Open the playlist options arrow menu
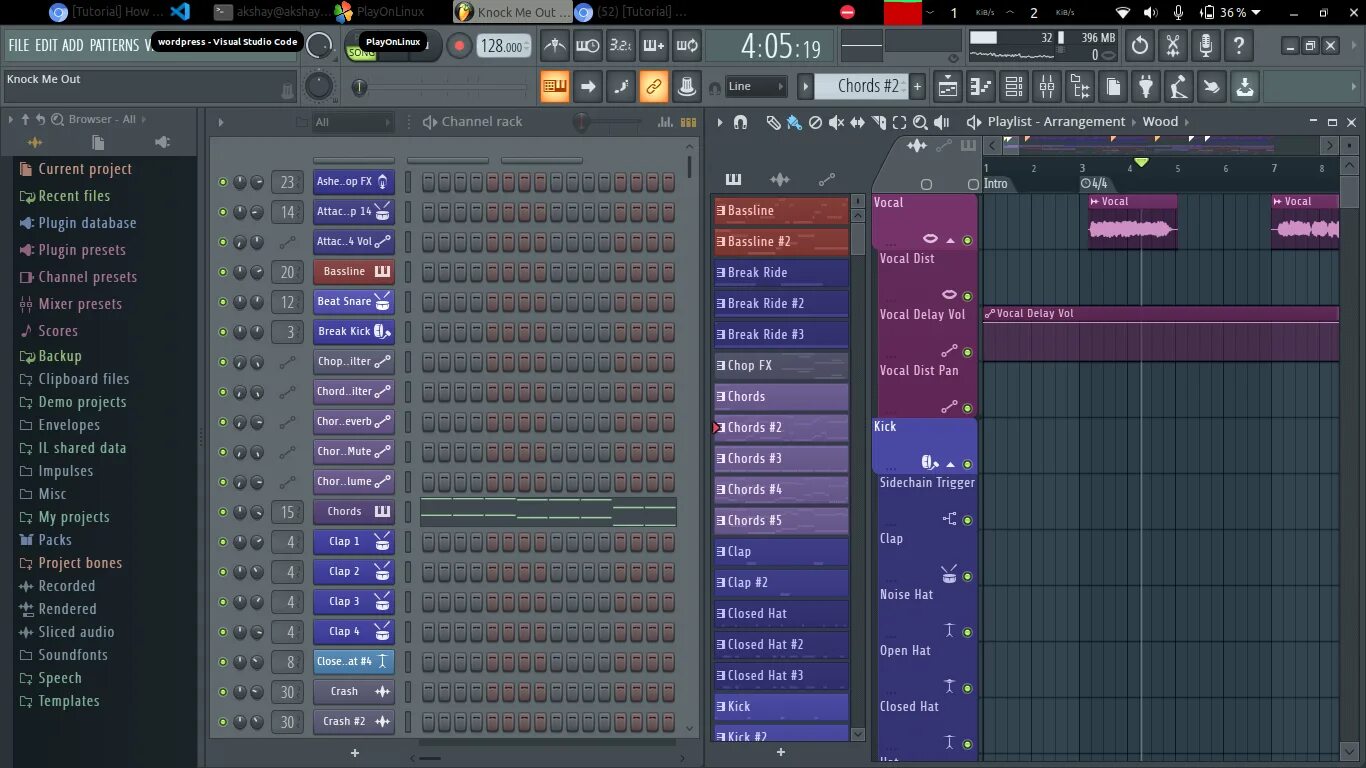The image size is (1366, 768). [x=719, y=122]
